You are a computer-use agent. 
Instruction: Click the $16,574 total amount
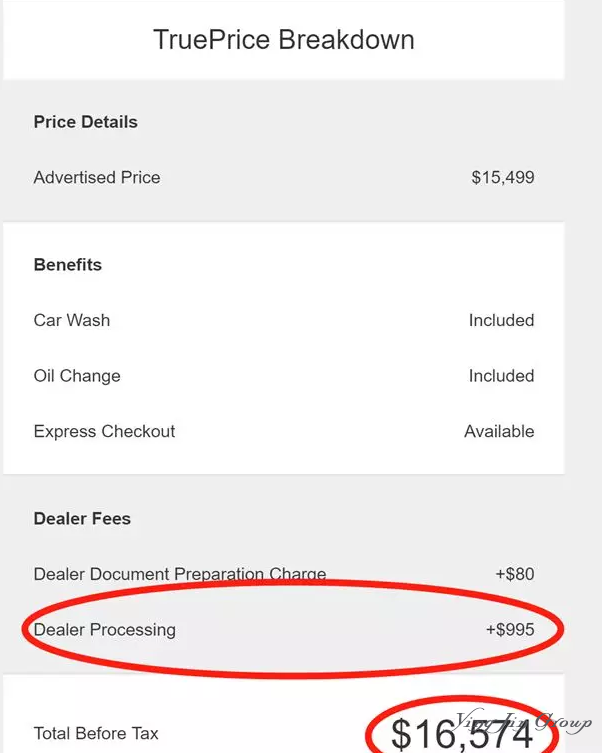[x=462, y=734]
